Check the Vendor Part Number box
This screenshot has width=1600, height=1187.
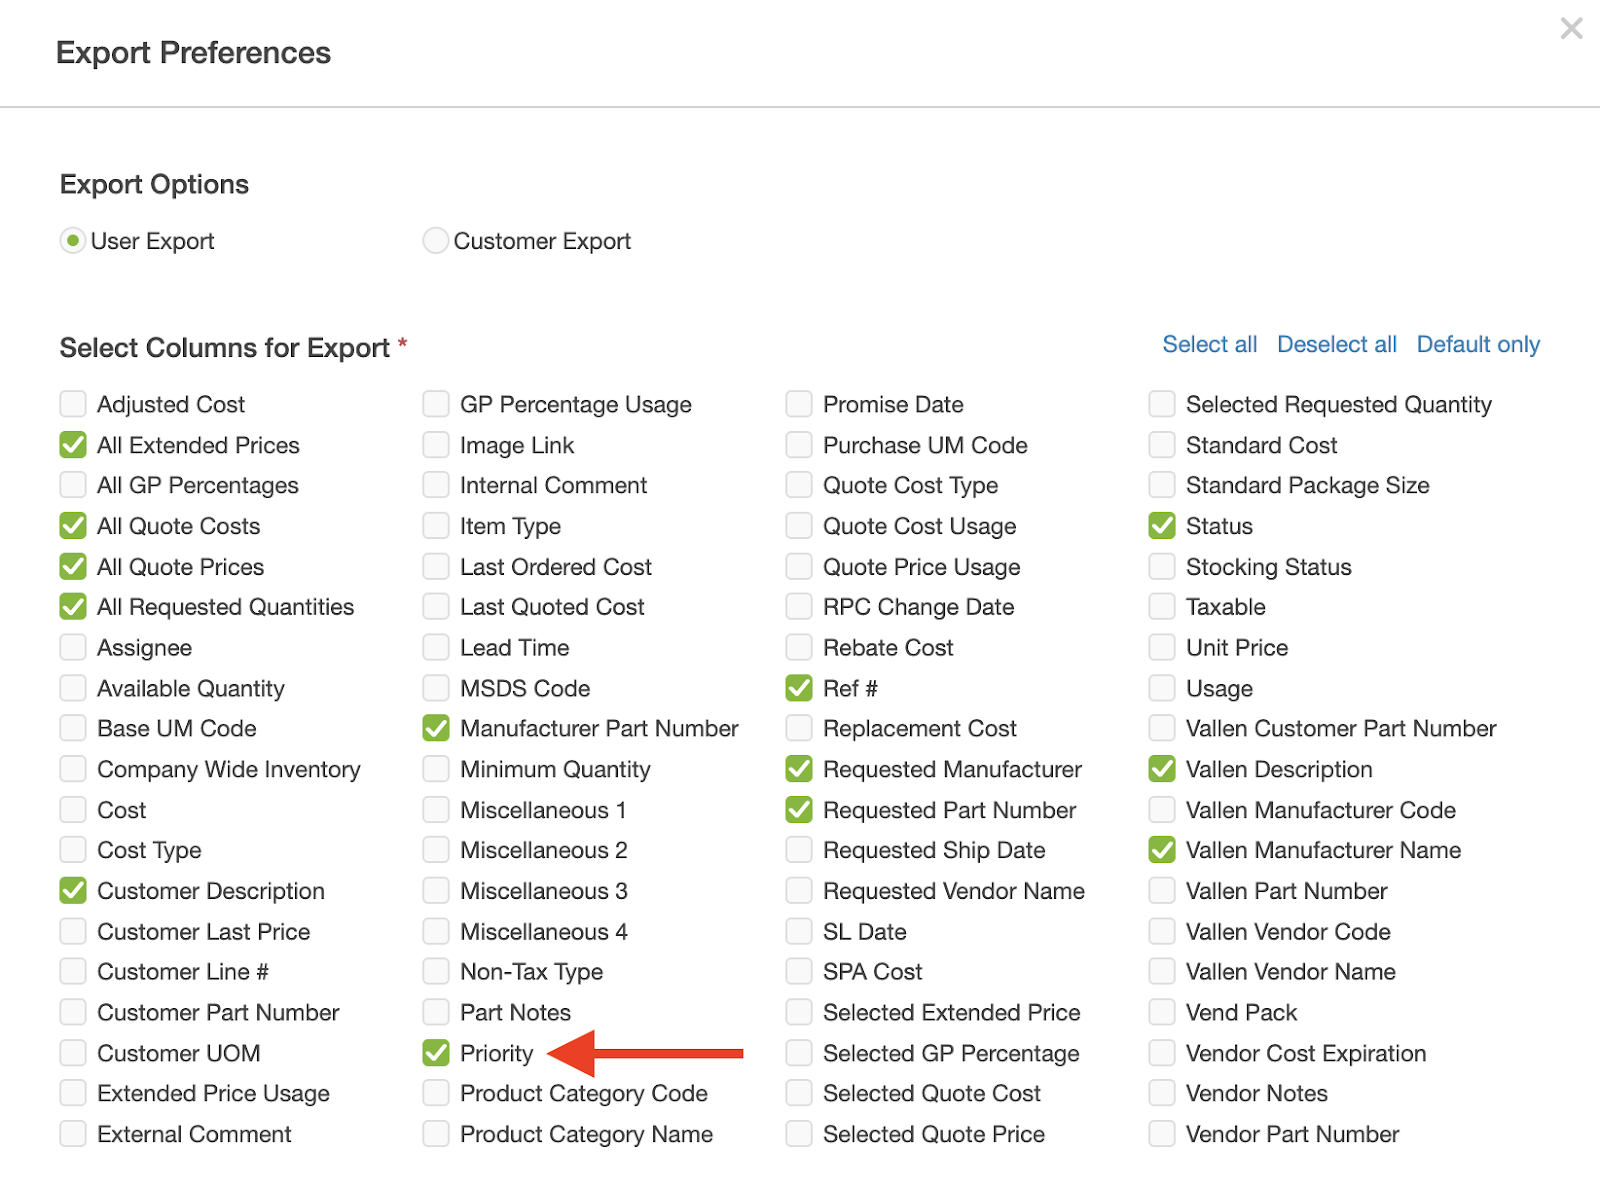coord(1162,1134)
